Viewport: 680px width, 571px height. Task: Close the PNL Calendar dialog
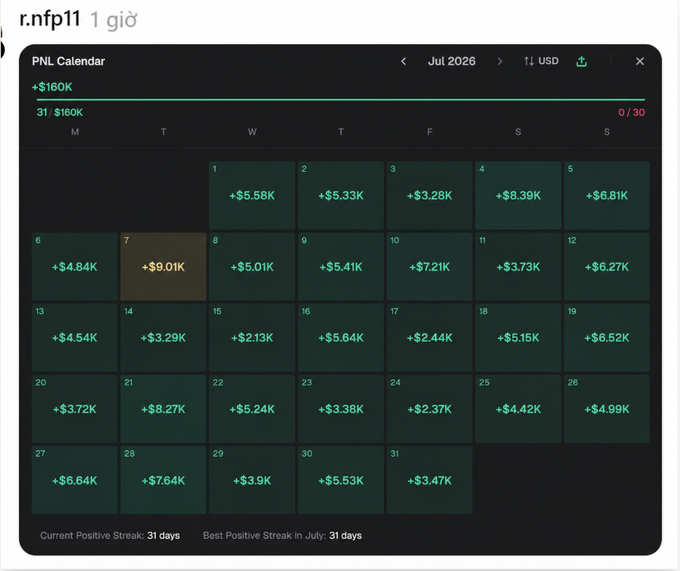[640, 62]
